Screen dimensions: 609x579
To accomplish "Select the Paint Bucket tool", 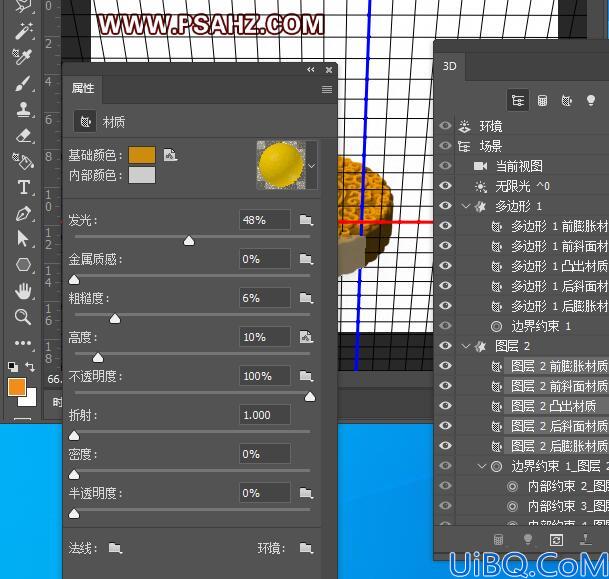I will point(23,161).
